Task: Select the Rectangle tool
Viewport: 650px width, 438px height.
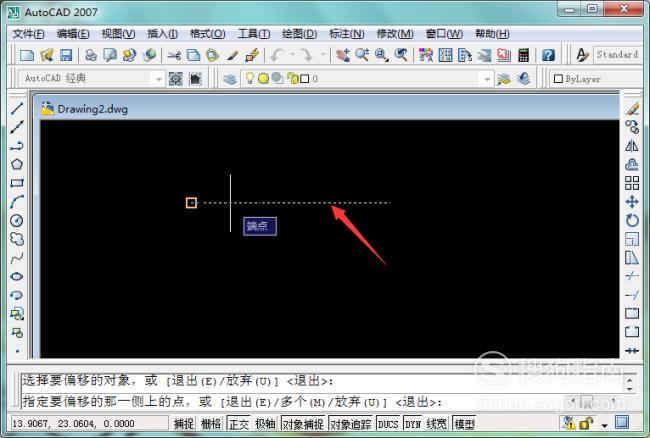Action: tap(17, 183)
